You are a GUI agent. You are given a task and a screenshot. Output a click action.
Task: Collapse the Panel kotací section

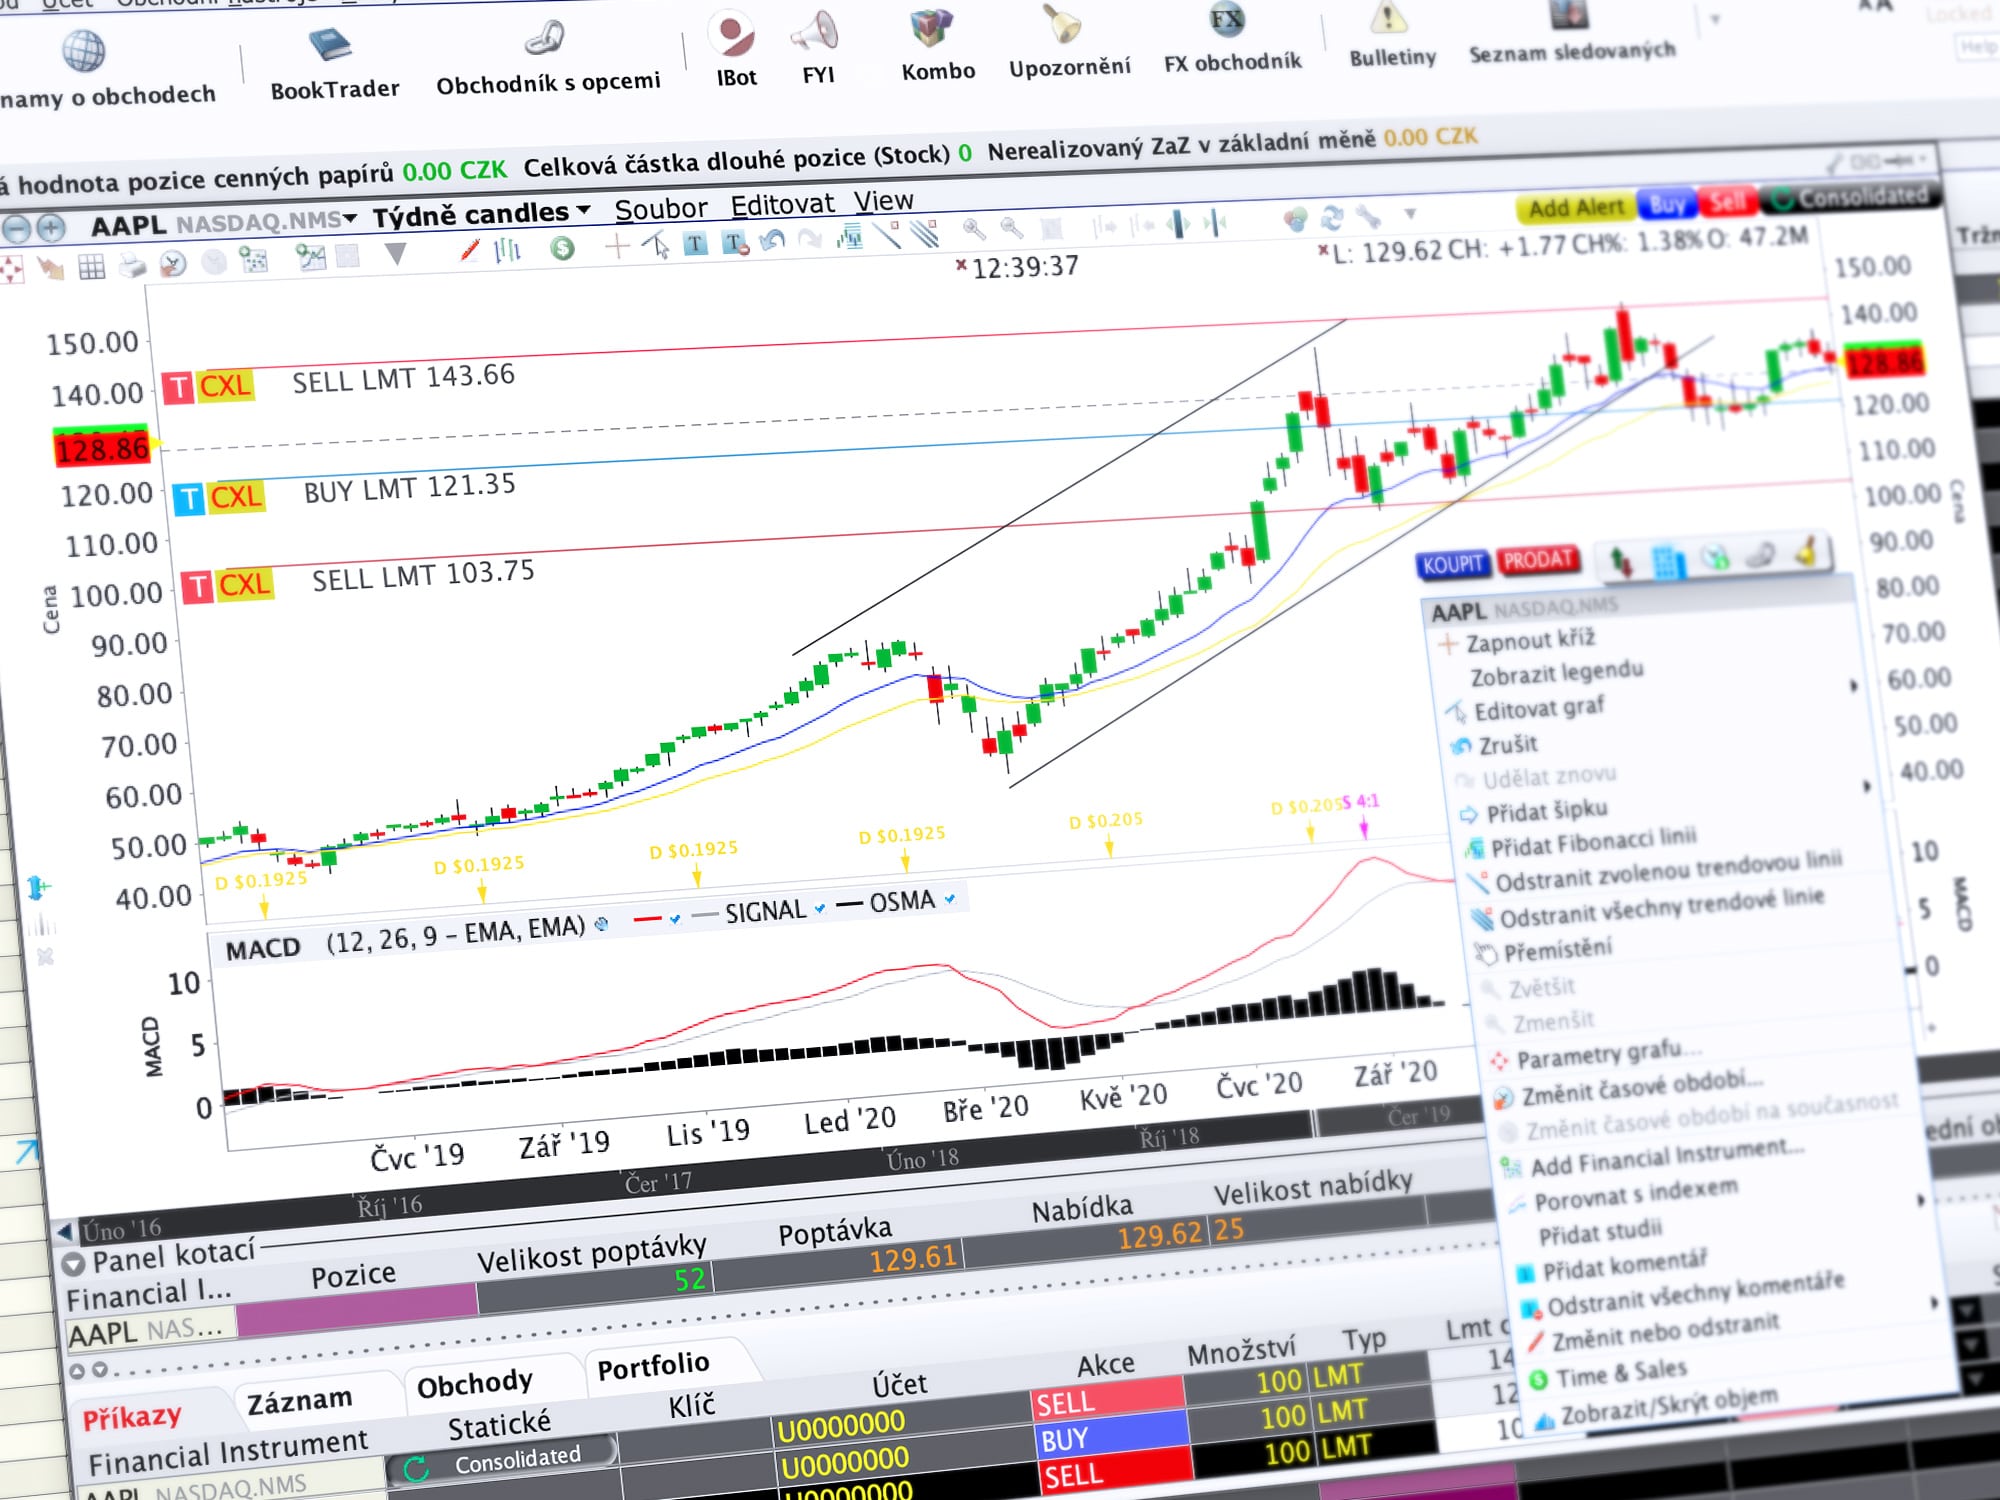72,1264
